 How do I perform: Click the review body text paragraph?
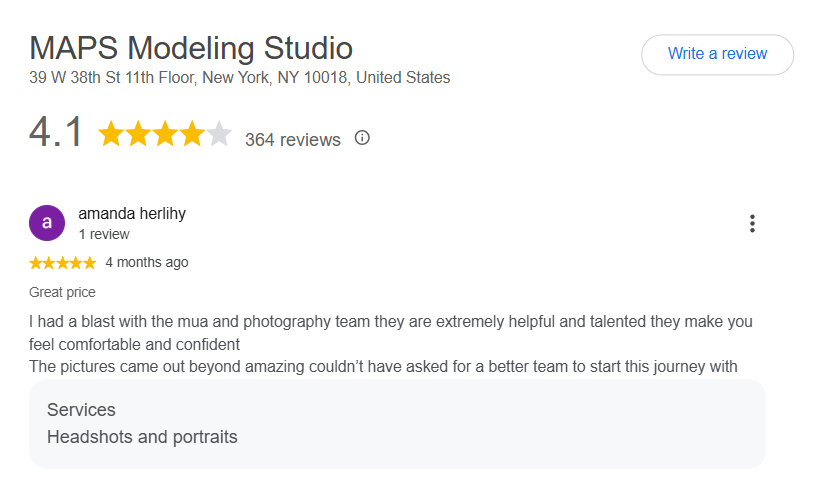[390, 344]
